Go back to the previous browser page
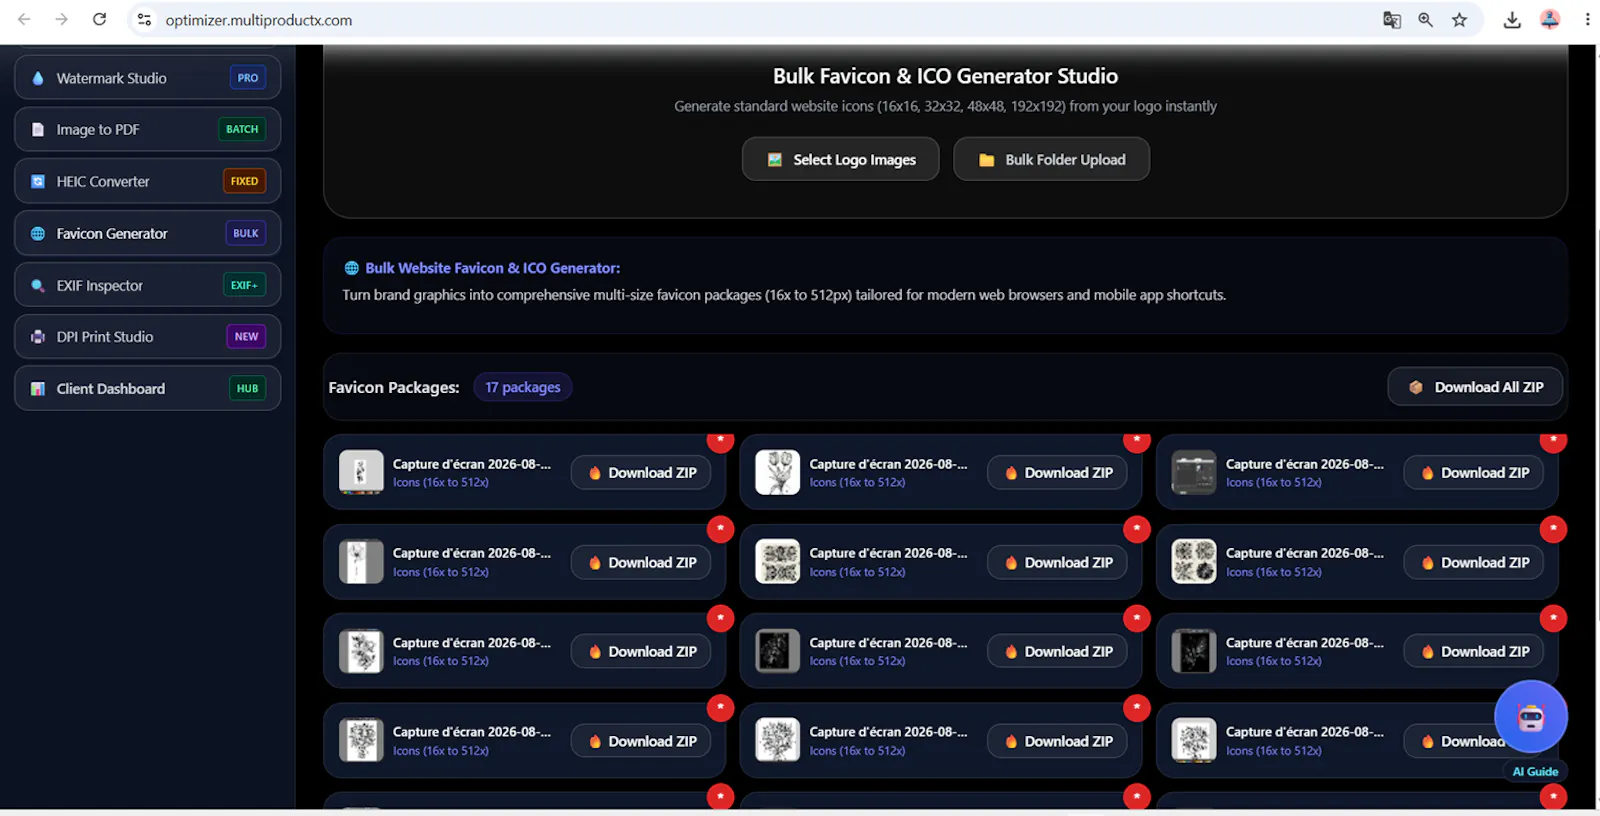Image resolution: width=1600 pixels, height=816 pixels. tap(24, 19)
